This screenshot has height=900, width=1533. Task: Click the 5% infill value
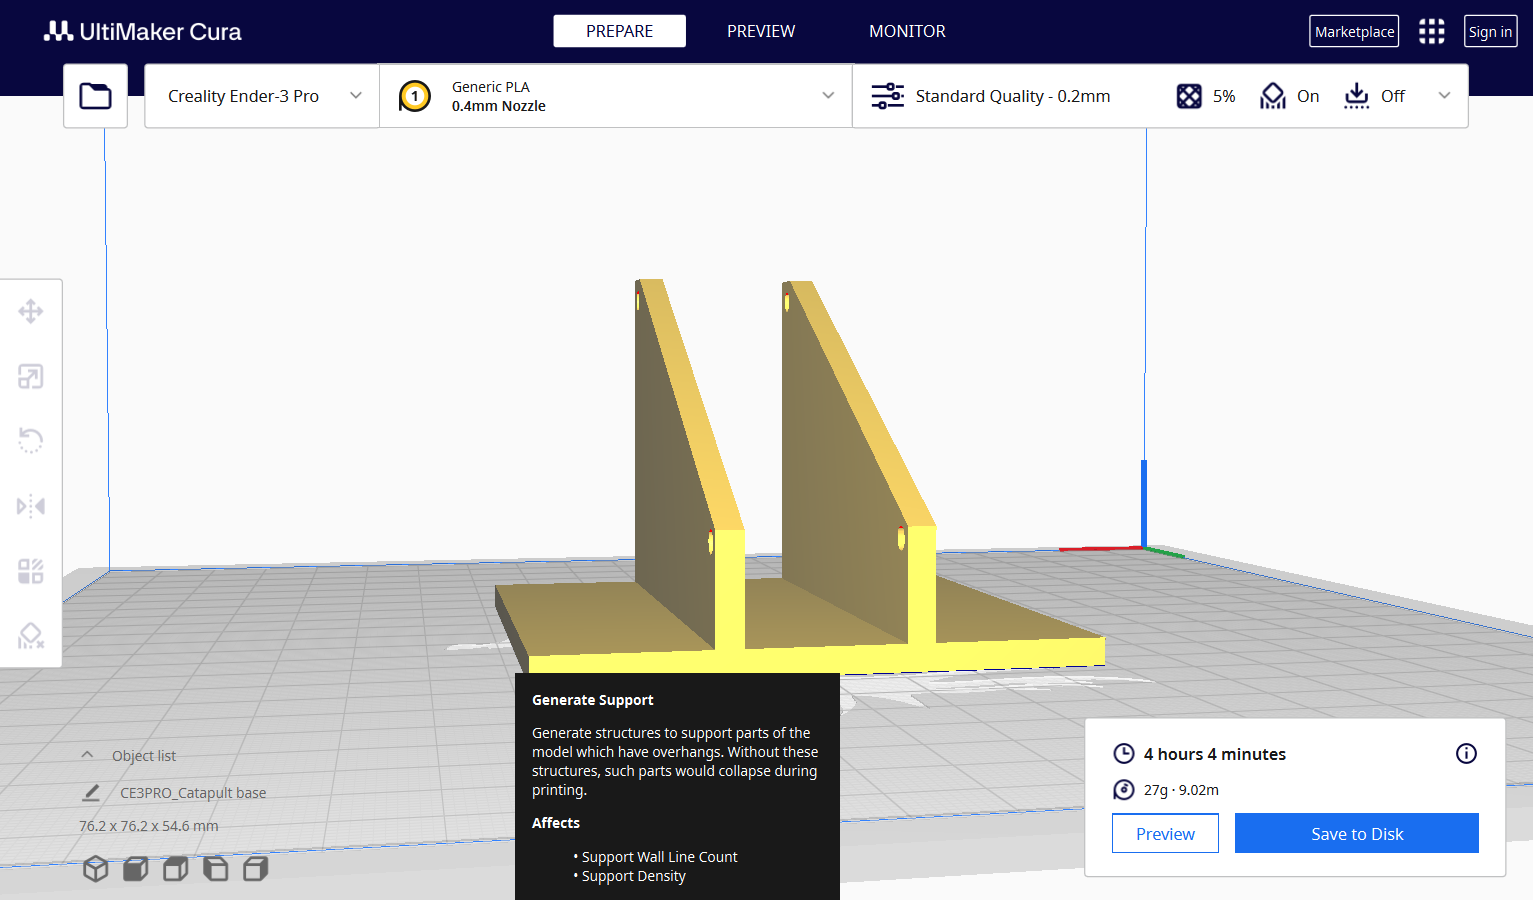1224,96
